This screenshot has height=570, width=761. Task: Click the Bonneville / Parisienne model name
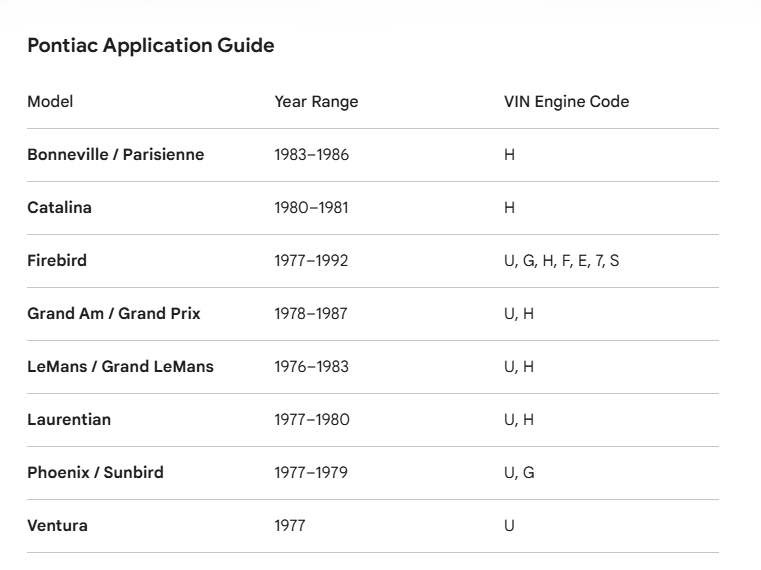tap(116, 154)
